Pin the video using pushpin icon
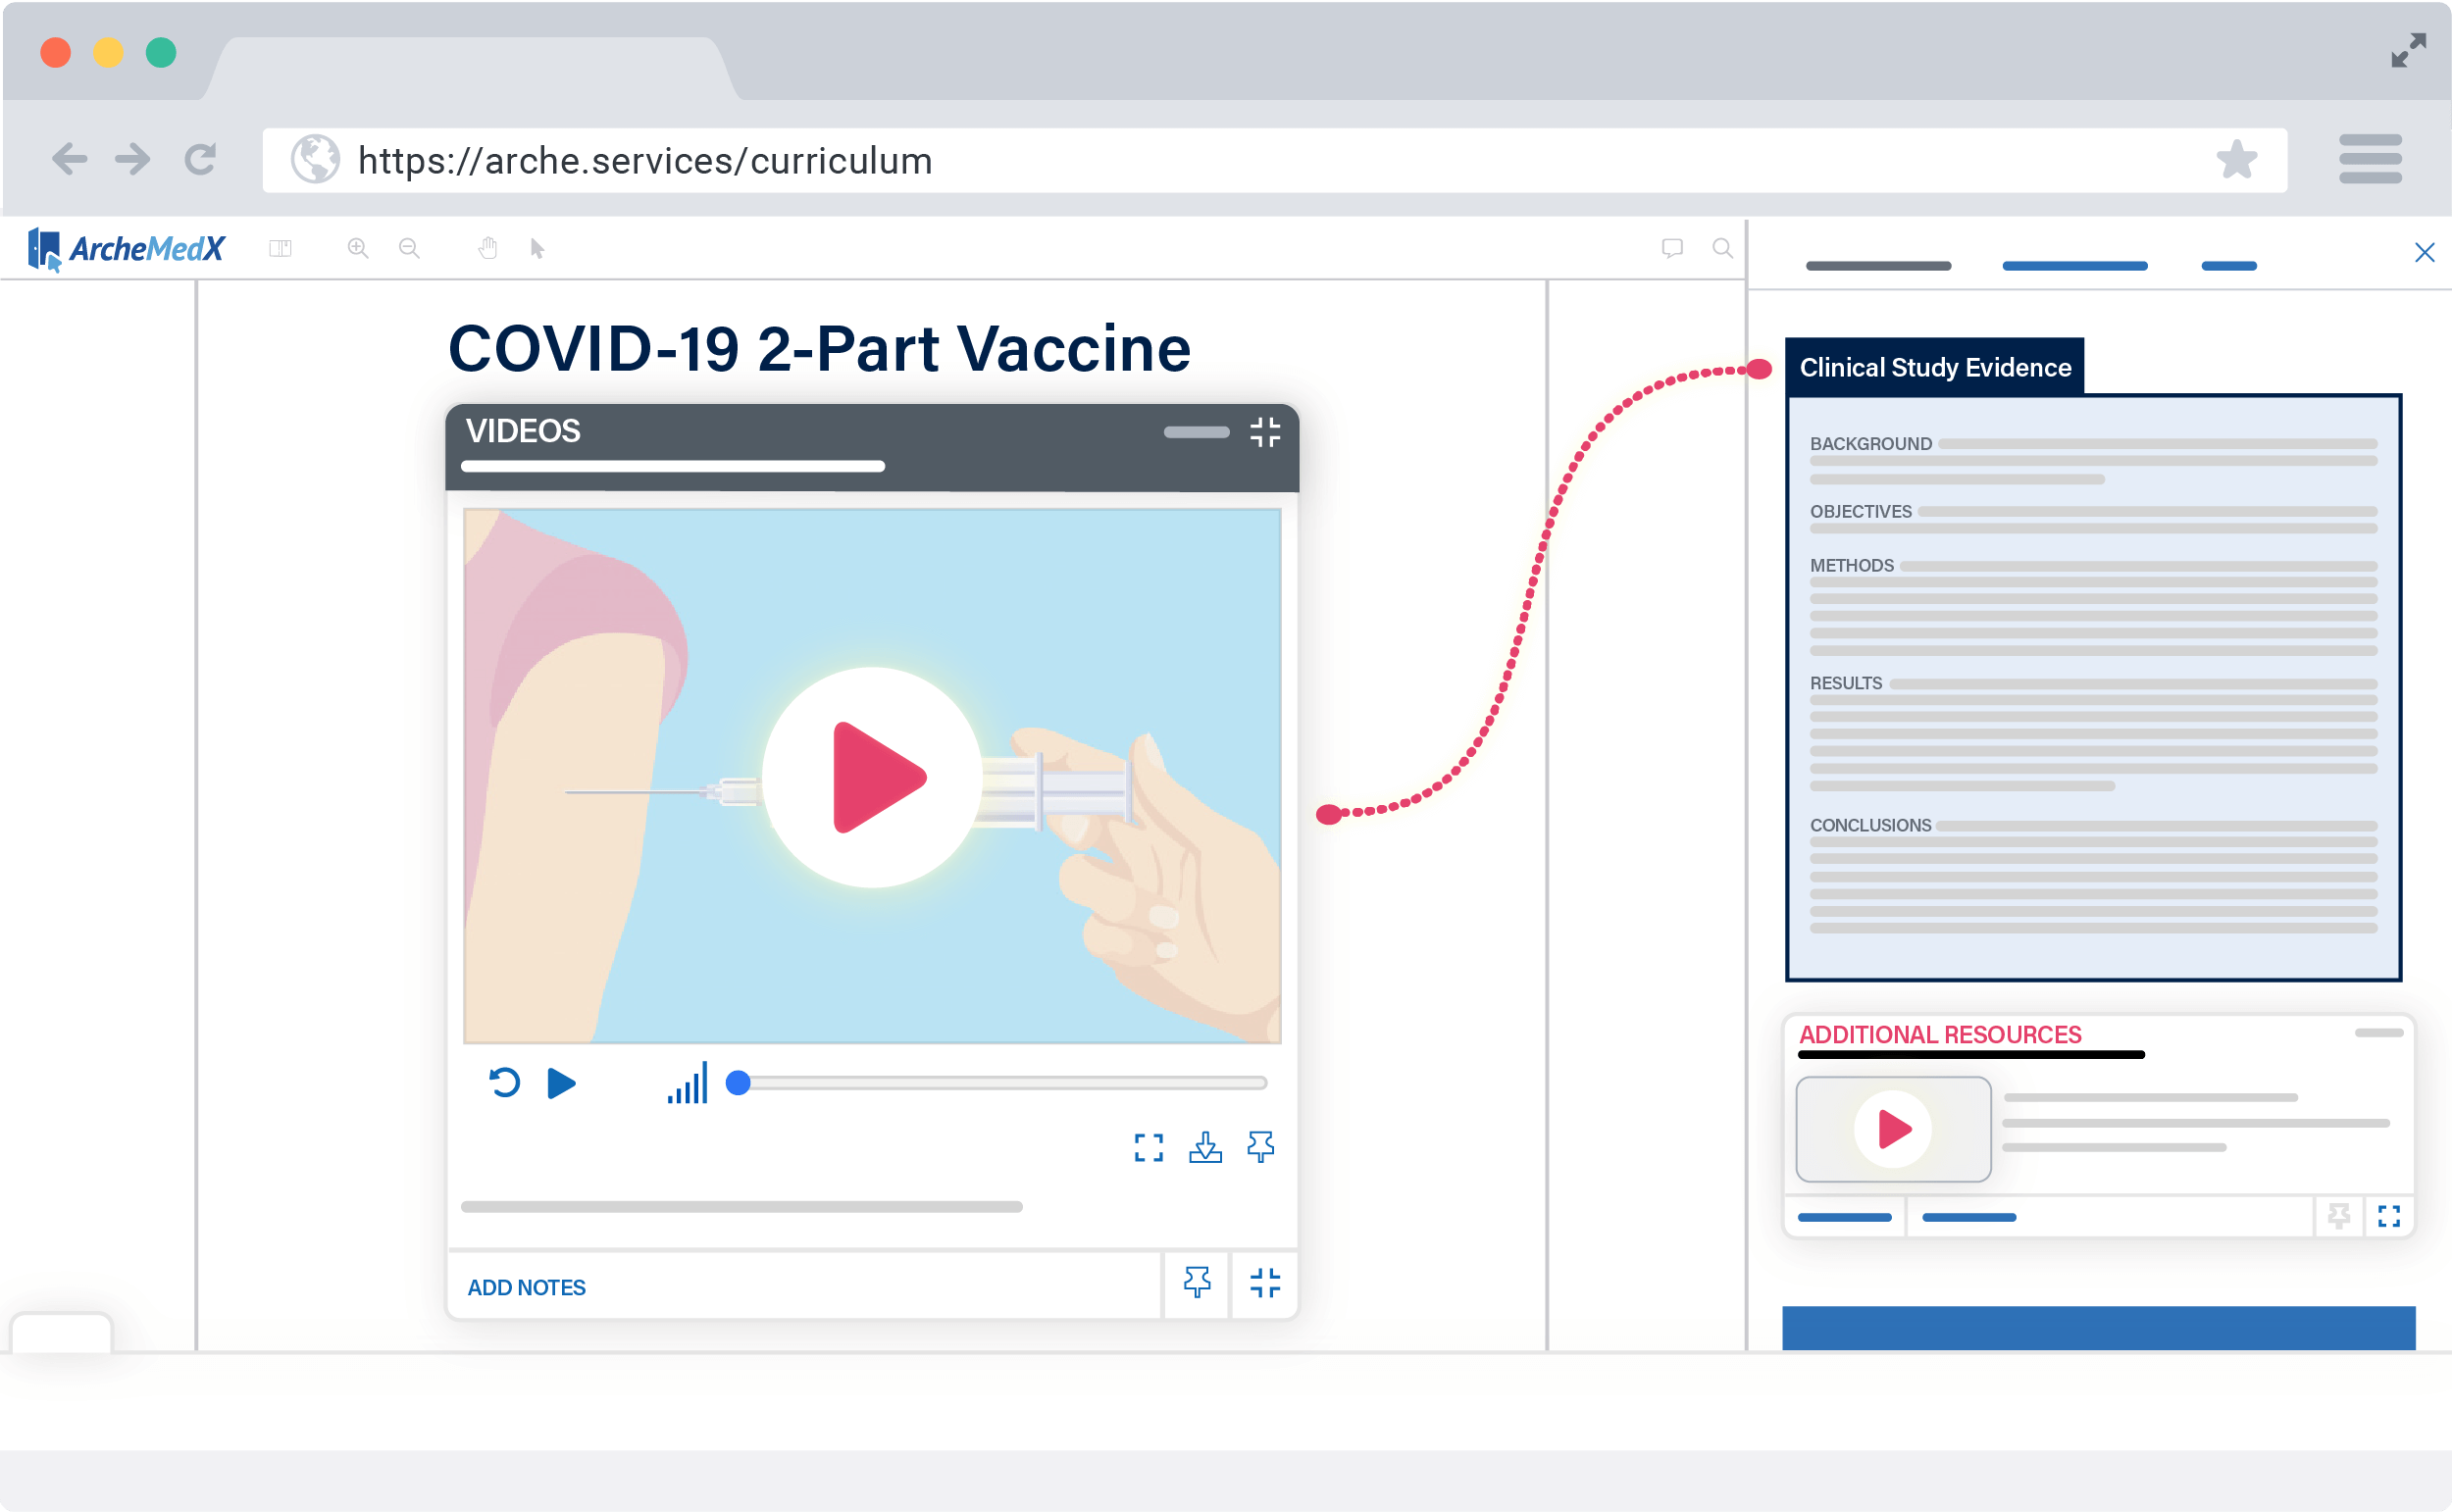The height and width of the screenshot is (1512, 2452). point(1261,1147)
